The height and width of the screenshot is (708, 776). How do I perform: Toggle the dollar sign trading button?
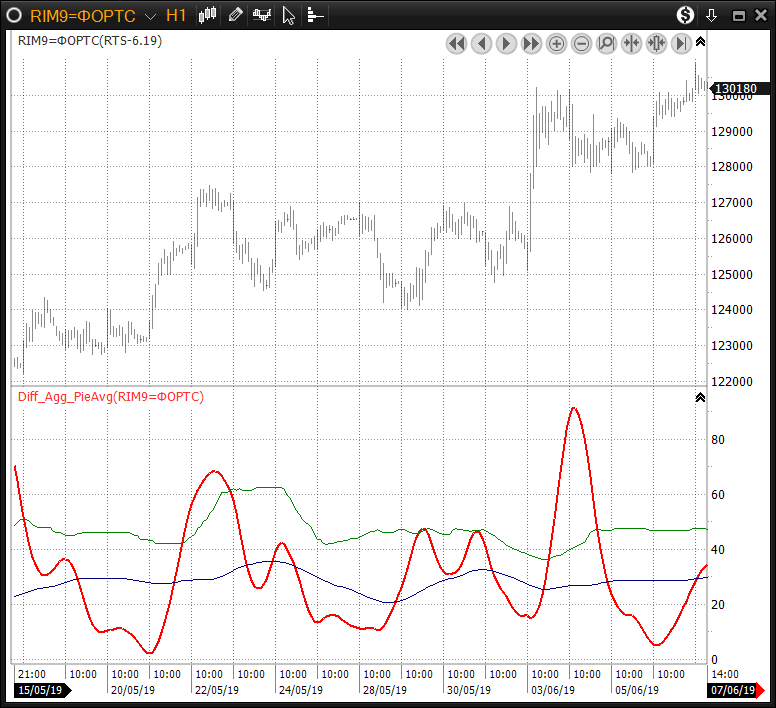[685, 15]
